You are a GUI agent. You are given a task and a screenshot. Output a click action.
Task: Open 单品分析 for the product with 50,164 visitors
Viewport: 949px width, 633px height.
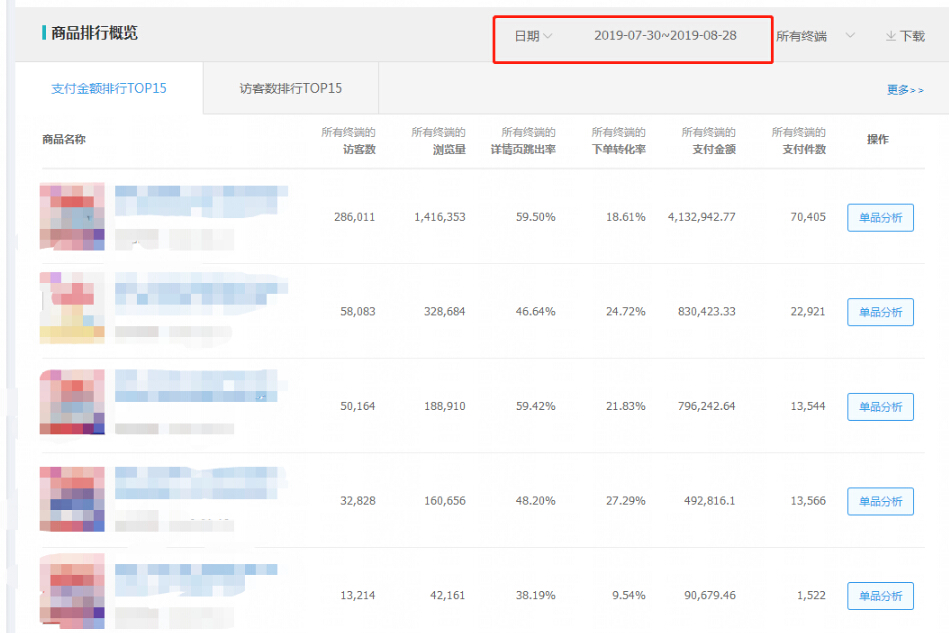880,407
